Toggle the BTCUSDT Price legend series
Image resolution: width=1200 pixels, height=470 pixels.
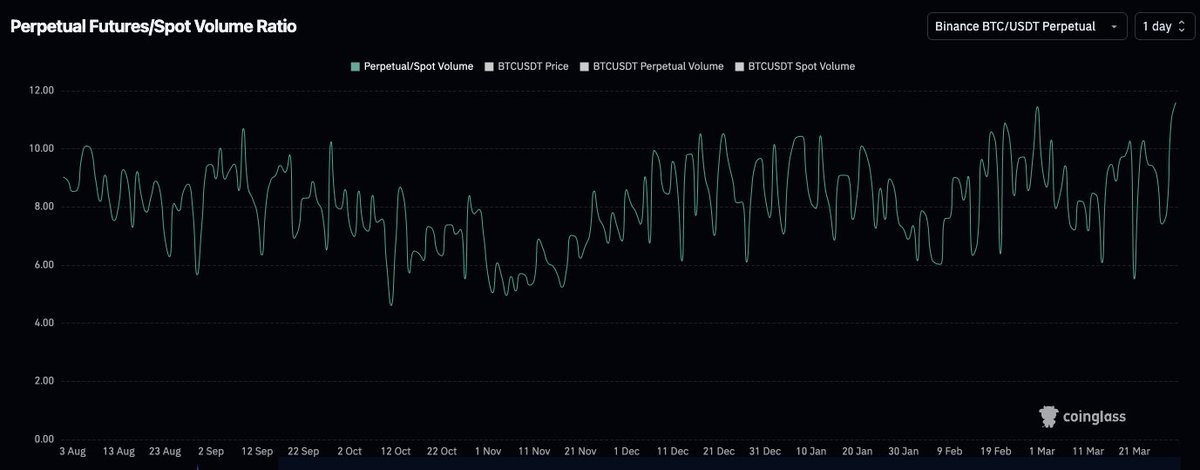coord(526,66)
